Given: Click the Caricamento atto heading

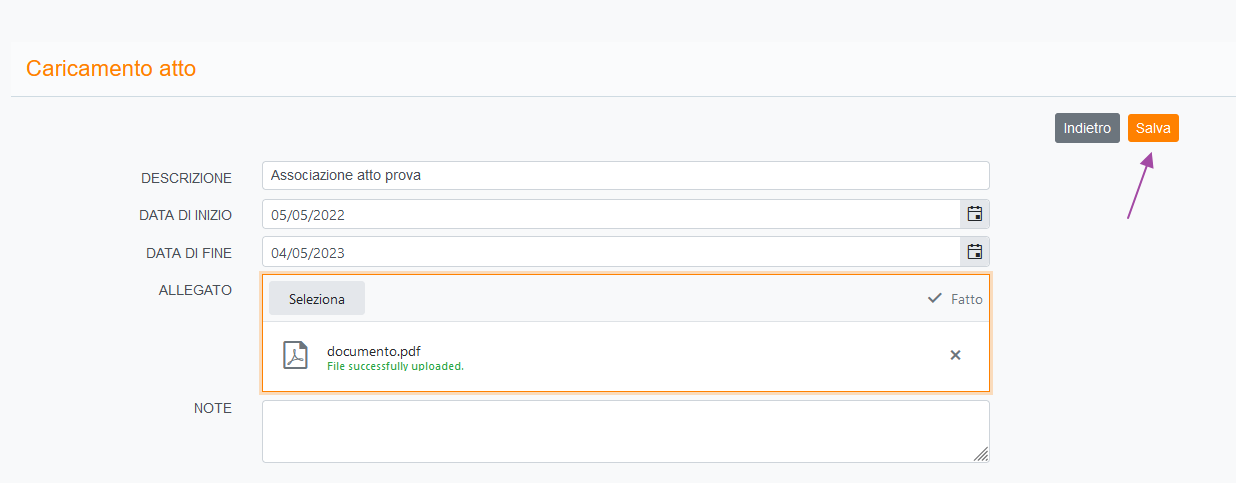Looking at the screenshot, I should [x=111, y=69].
